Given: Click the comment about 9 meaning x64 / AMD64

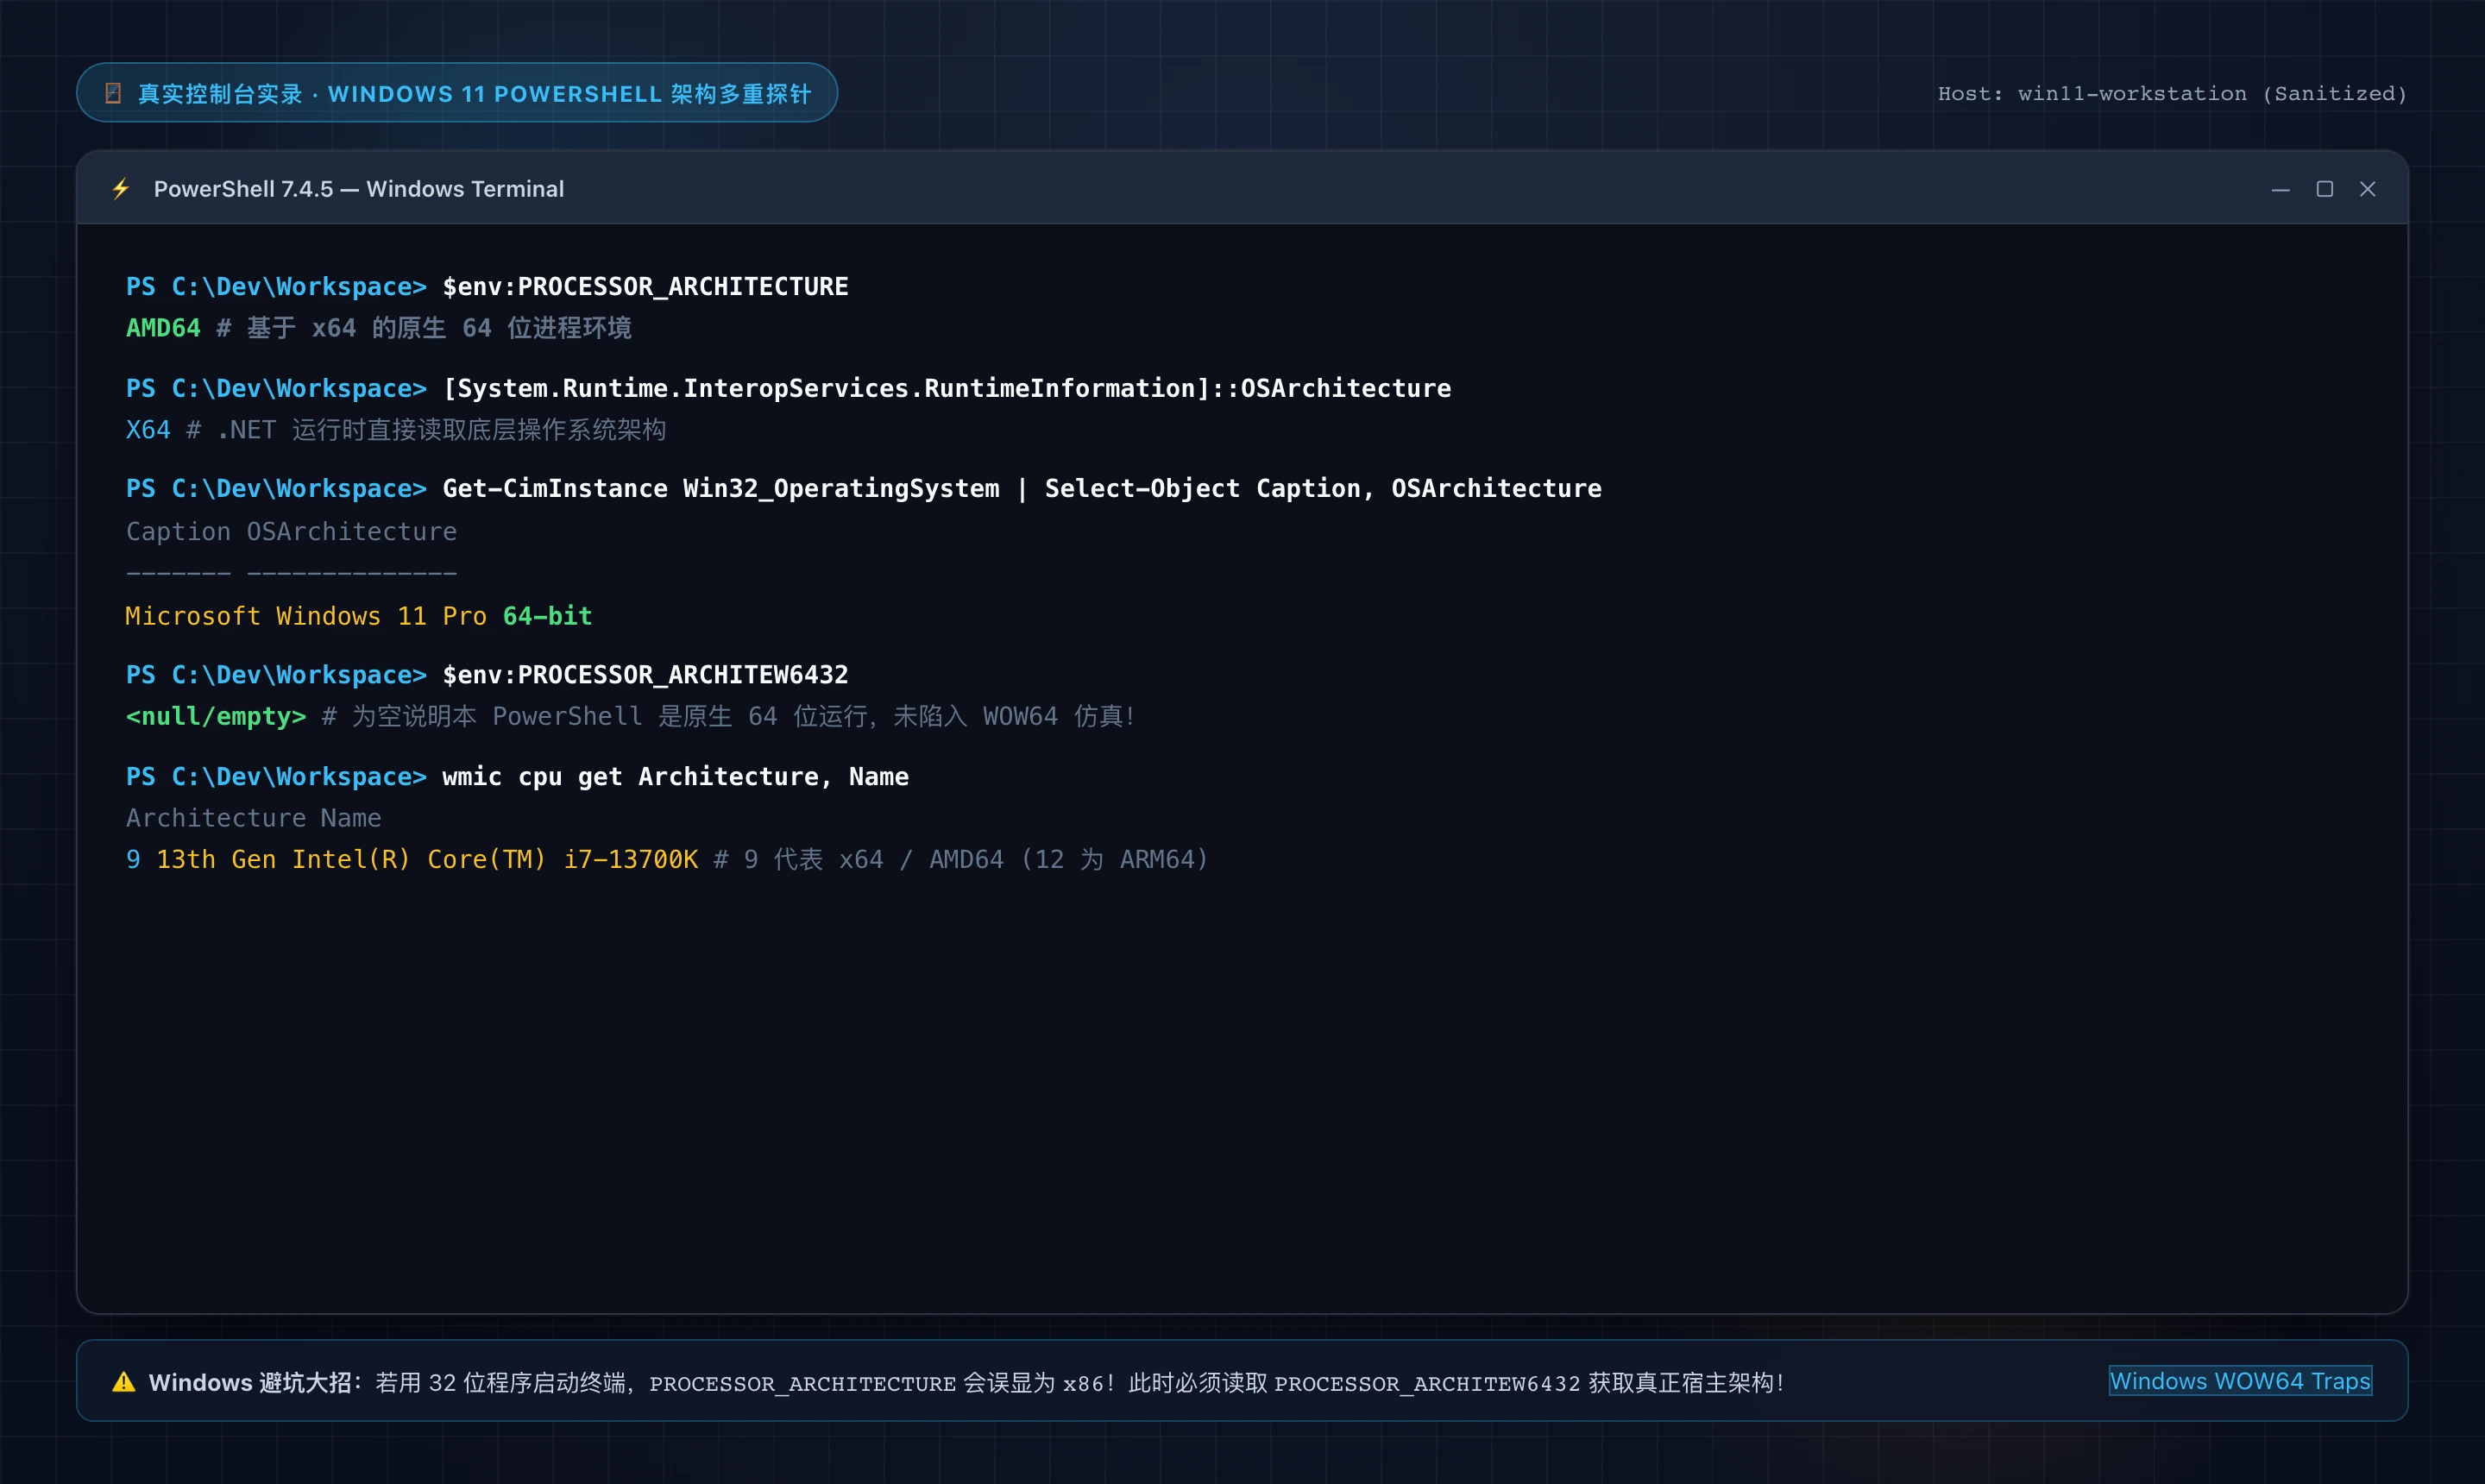Looking at the screenshot, I should [961, 860].
